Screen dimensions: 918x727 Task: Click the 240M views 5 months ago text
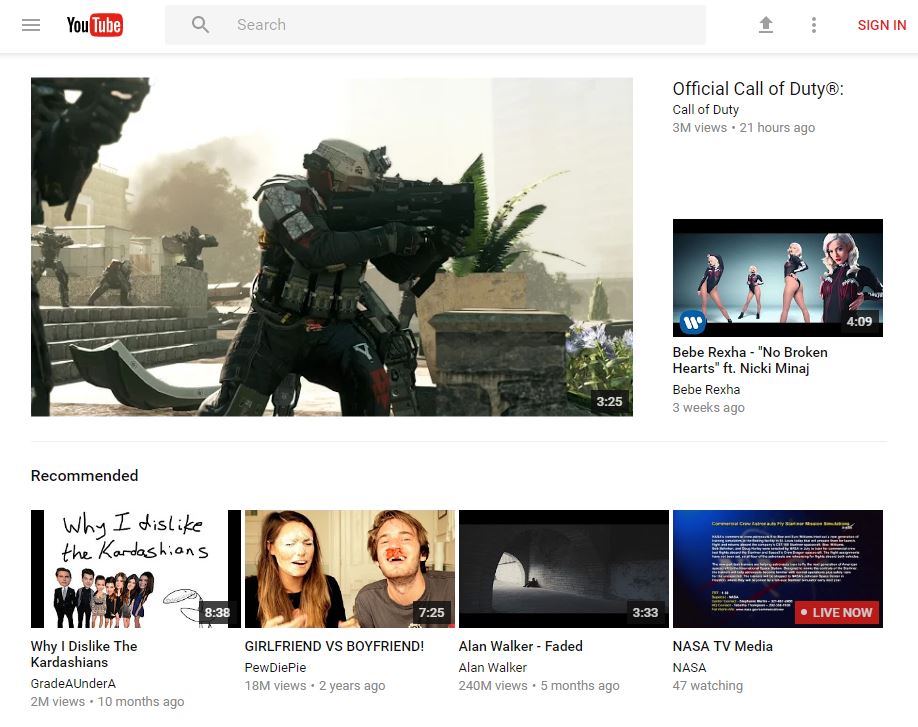tap(539, 685)
